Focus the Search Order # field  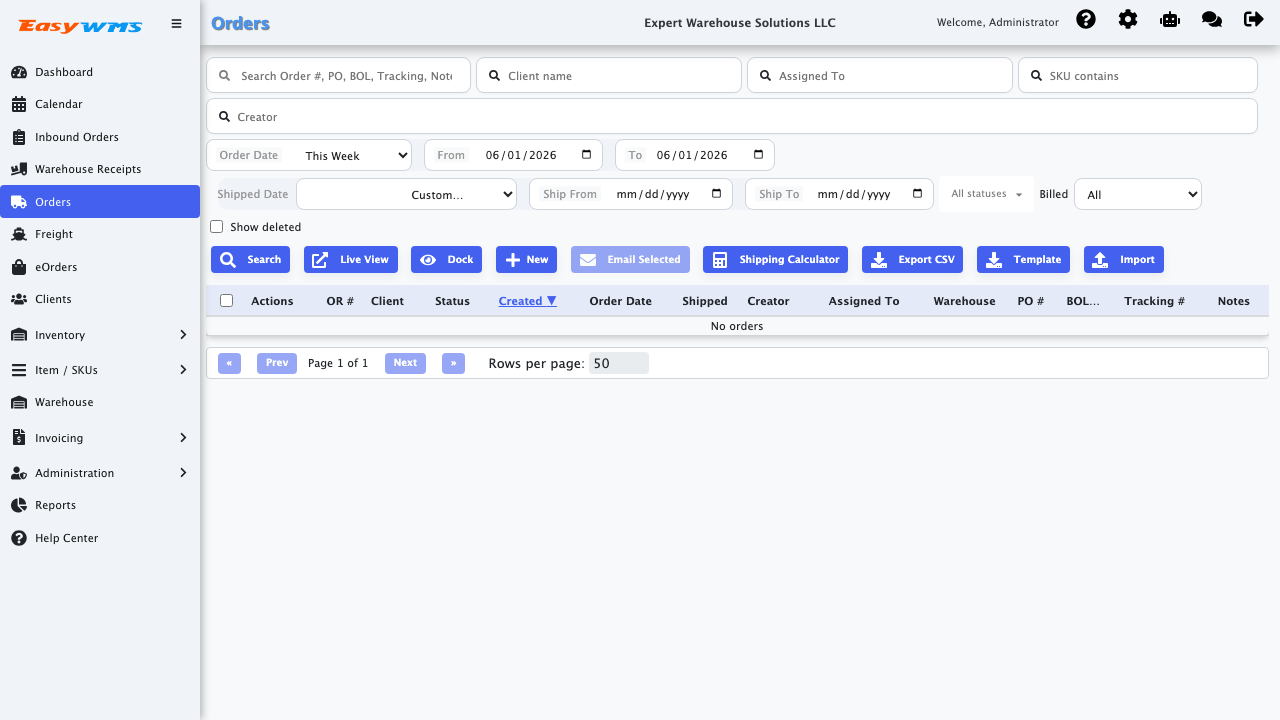click(338, 75)
